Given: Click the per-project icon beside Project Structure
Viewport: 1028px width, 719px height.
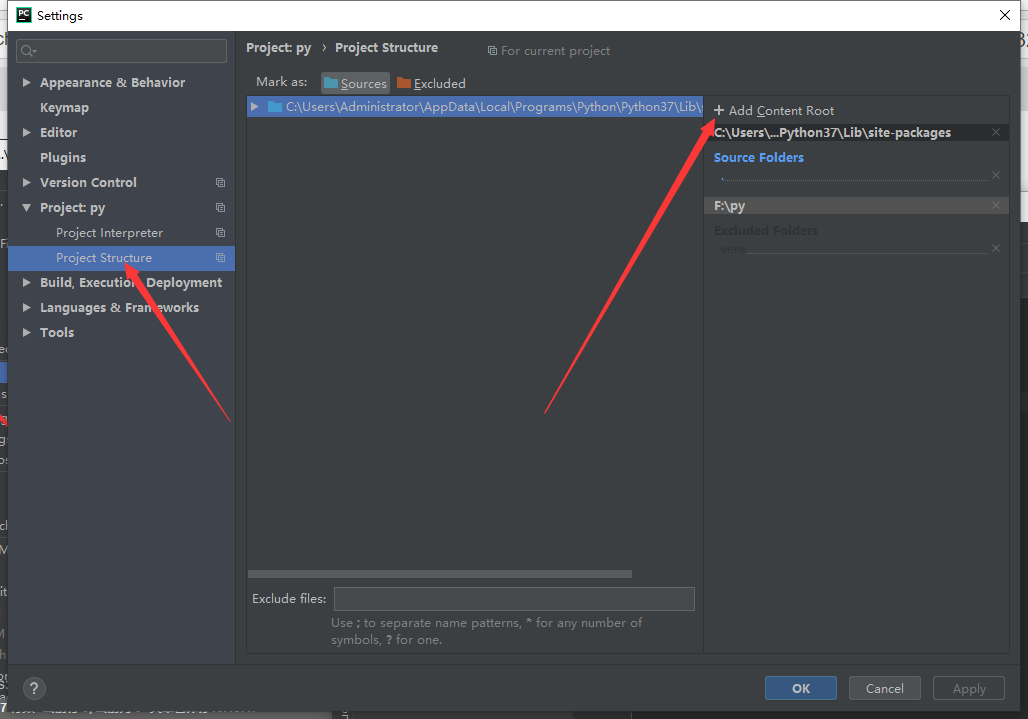Looking at the screenshot, I should pyautogui.click(x=220, y=258).
